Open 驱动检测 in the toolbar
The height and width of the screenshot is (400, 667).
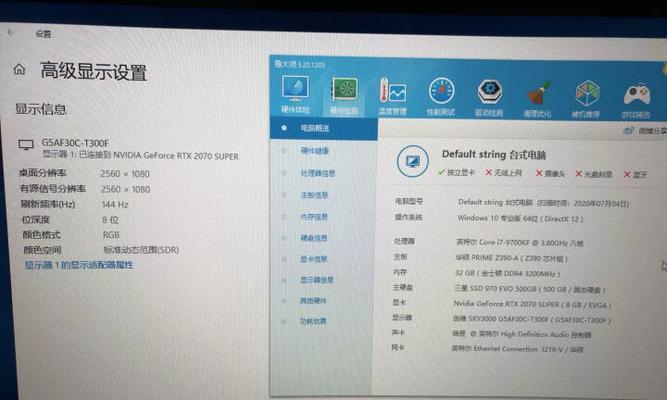pos(490,98)
